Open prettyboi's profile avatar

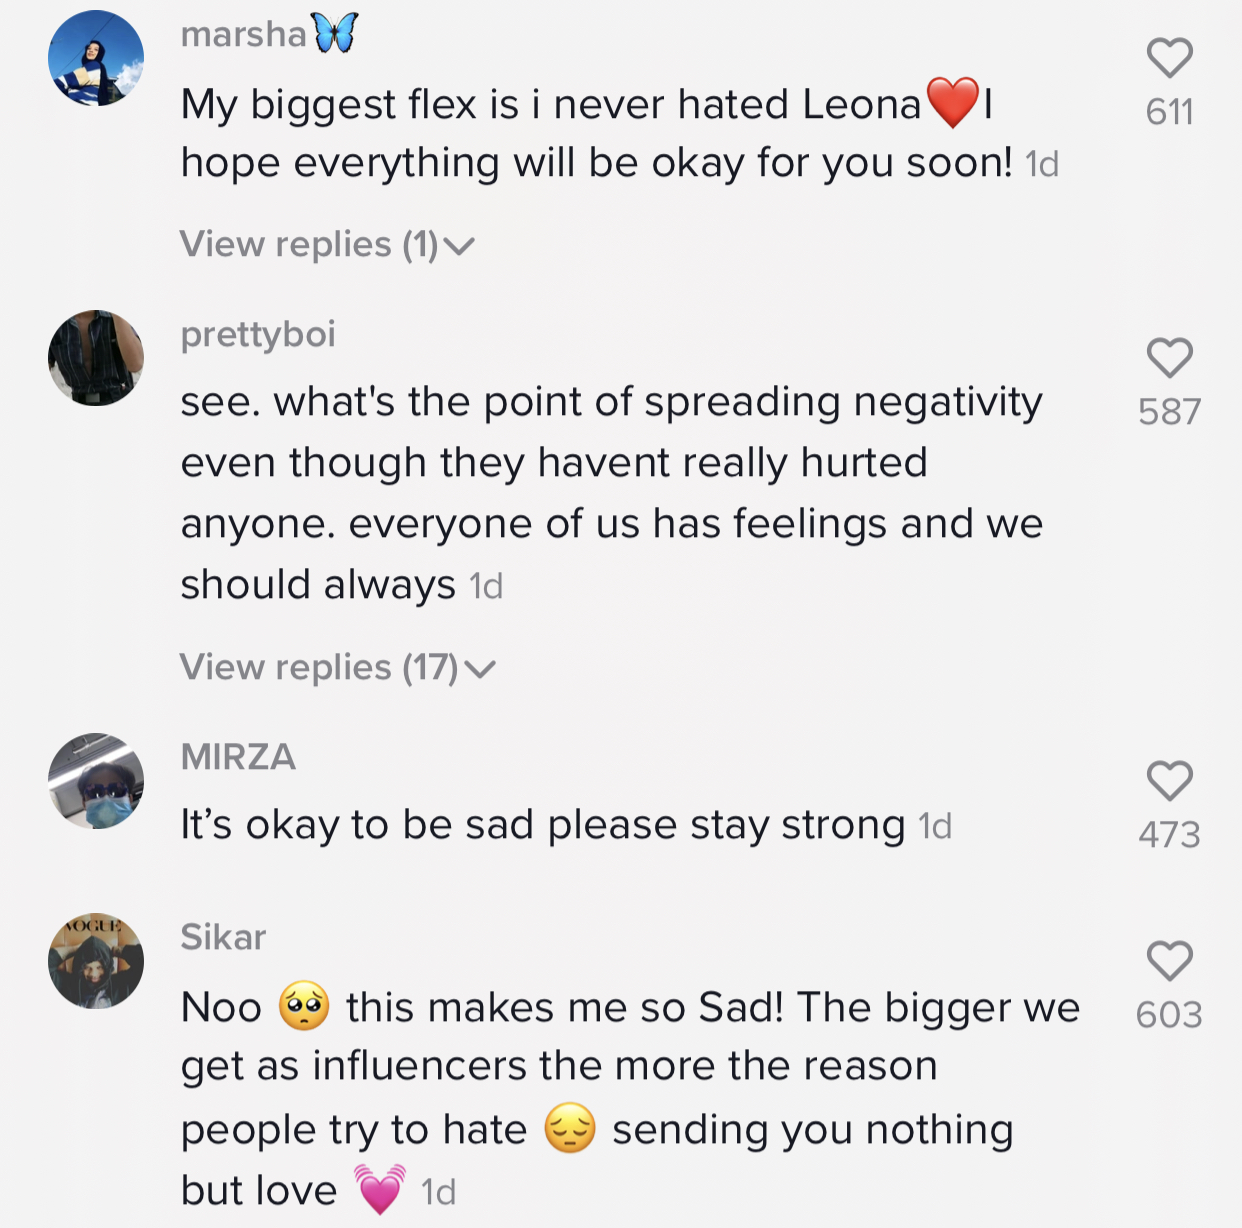coord(96,358)
